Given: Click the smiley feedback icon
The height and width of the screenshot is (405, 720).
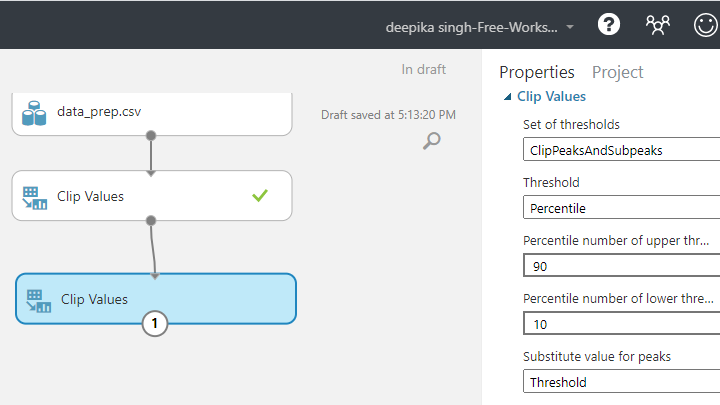Looking at the screenshot, I should point(706,25).
